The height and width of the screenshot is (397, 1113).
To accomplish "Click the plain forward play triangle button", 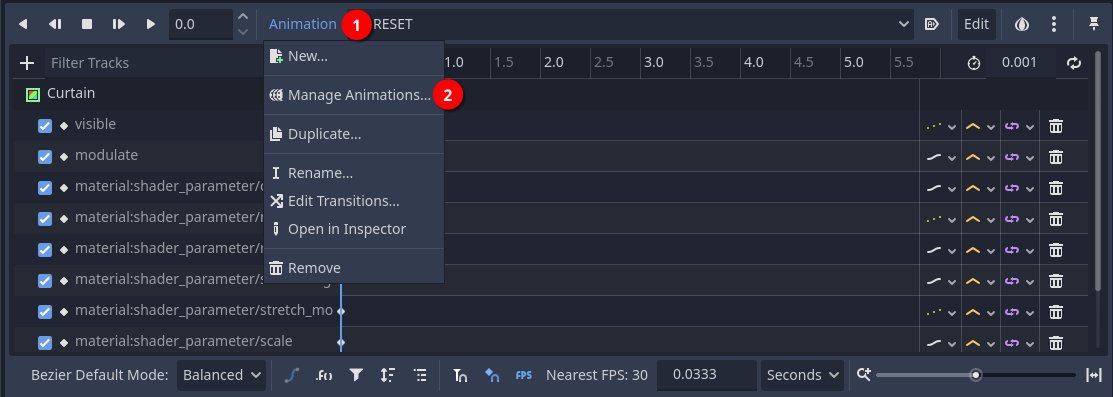I will tap(150, 24).
